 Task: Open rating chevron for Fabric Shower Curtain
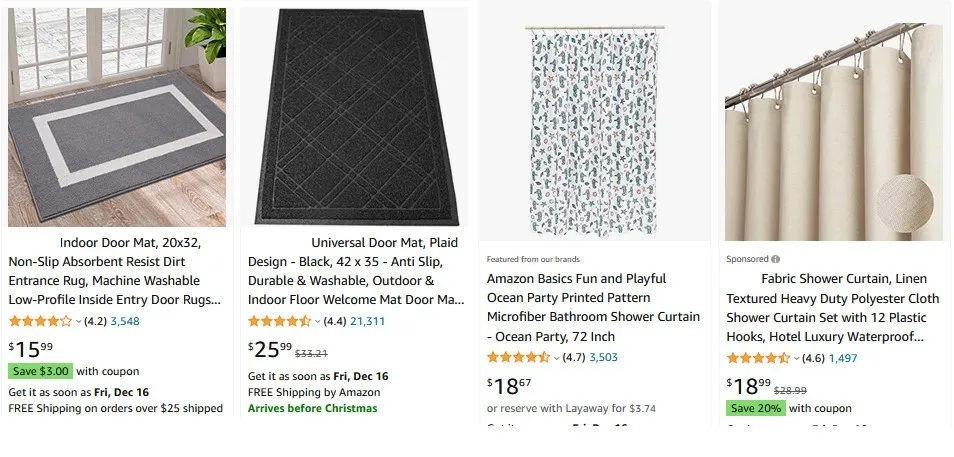(796, 359)
